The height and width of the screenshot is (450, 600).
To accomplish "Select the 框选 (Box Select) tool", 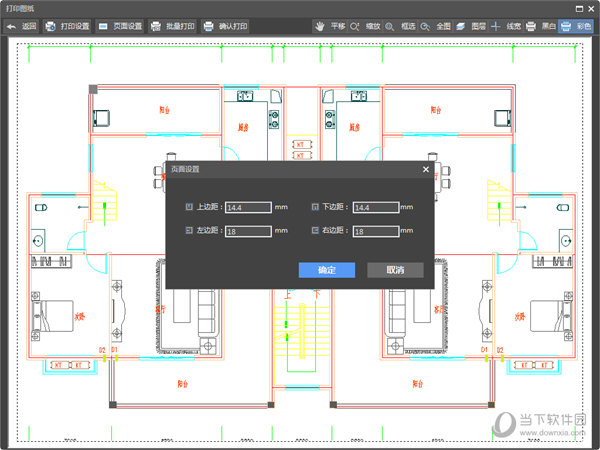I will 399,26.
